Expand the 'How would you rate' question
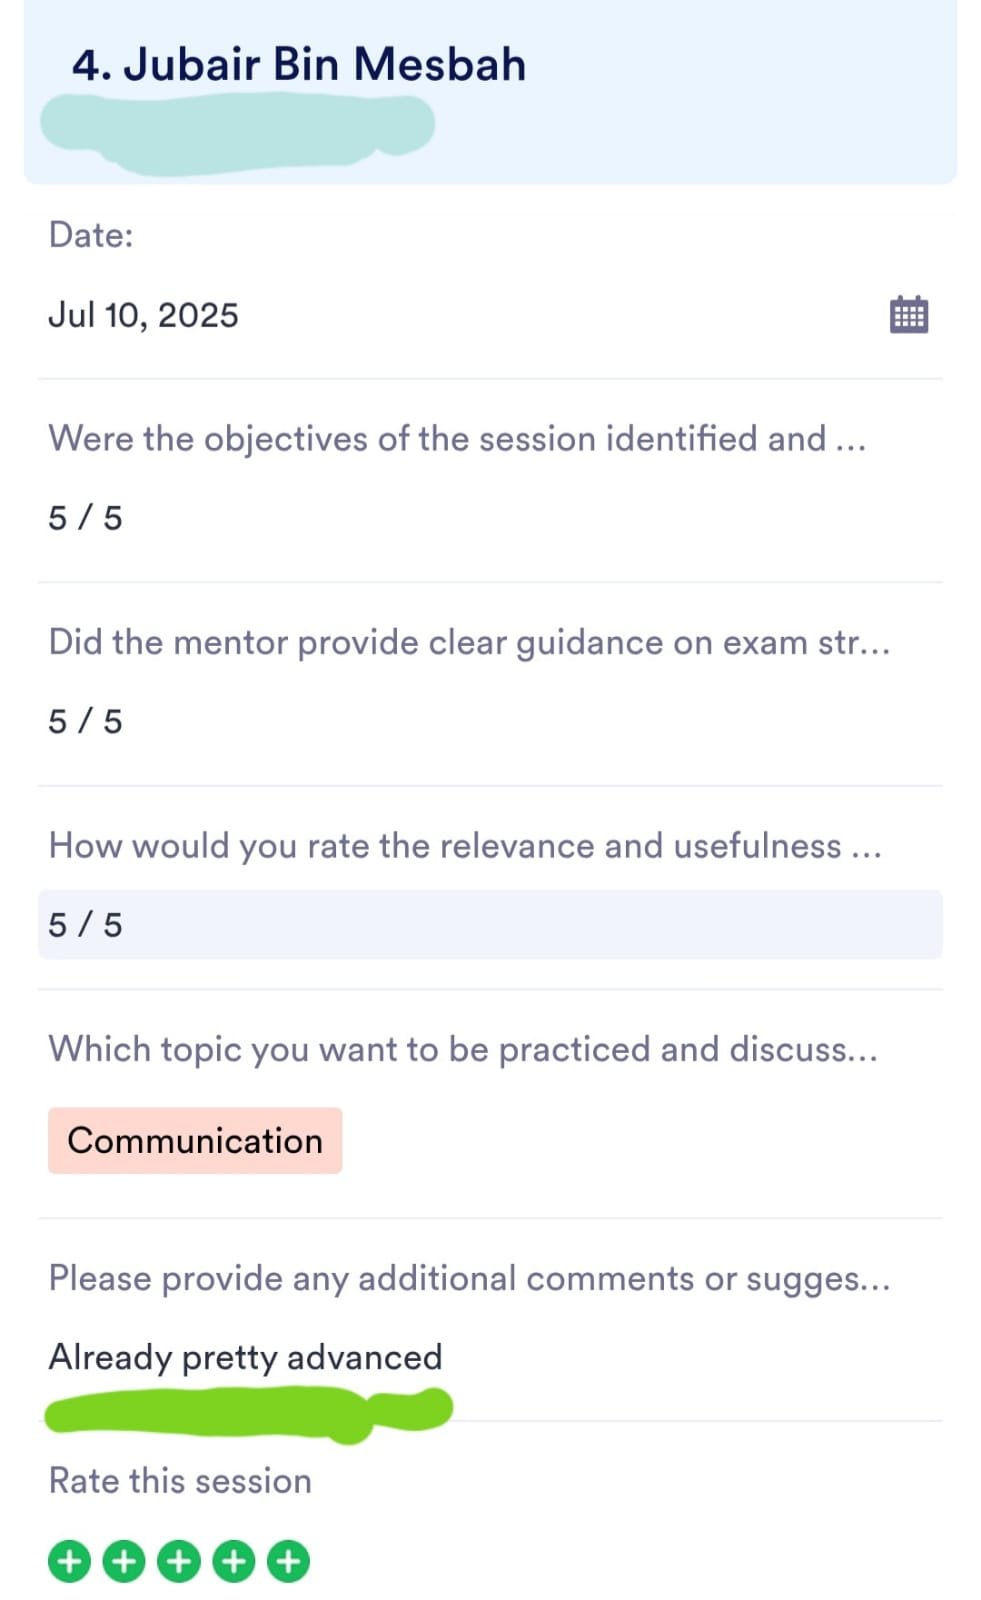This screenshot has height=1600, width=981. [465, 846]
